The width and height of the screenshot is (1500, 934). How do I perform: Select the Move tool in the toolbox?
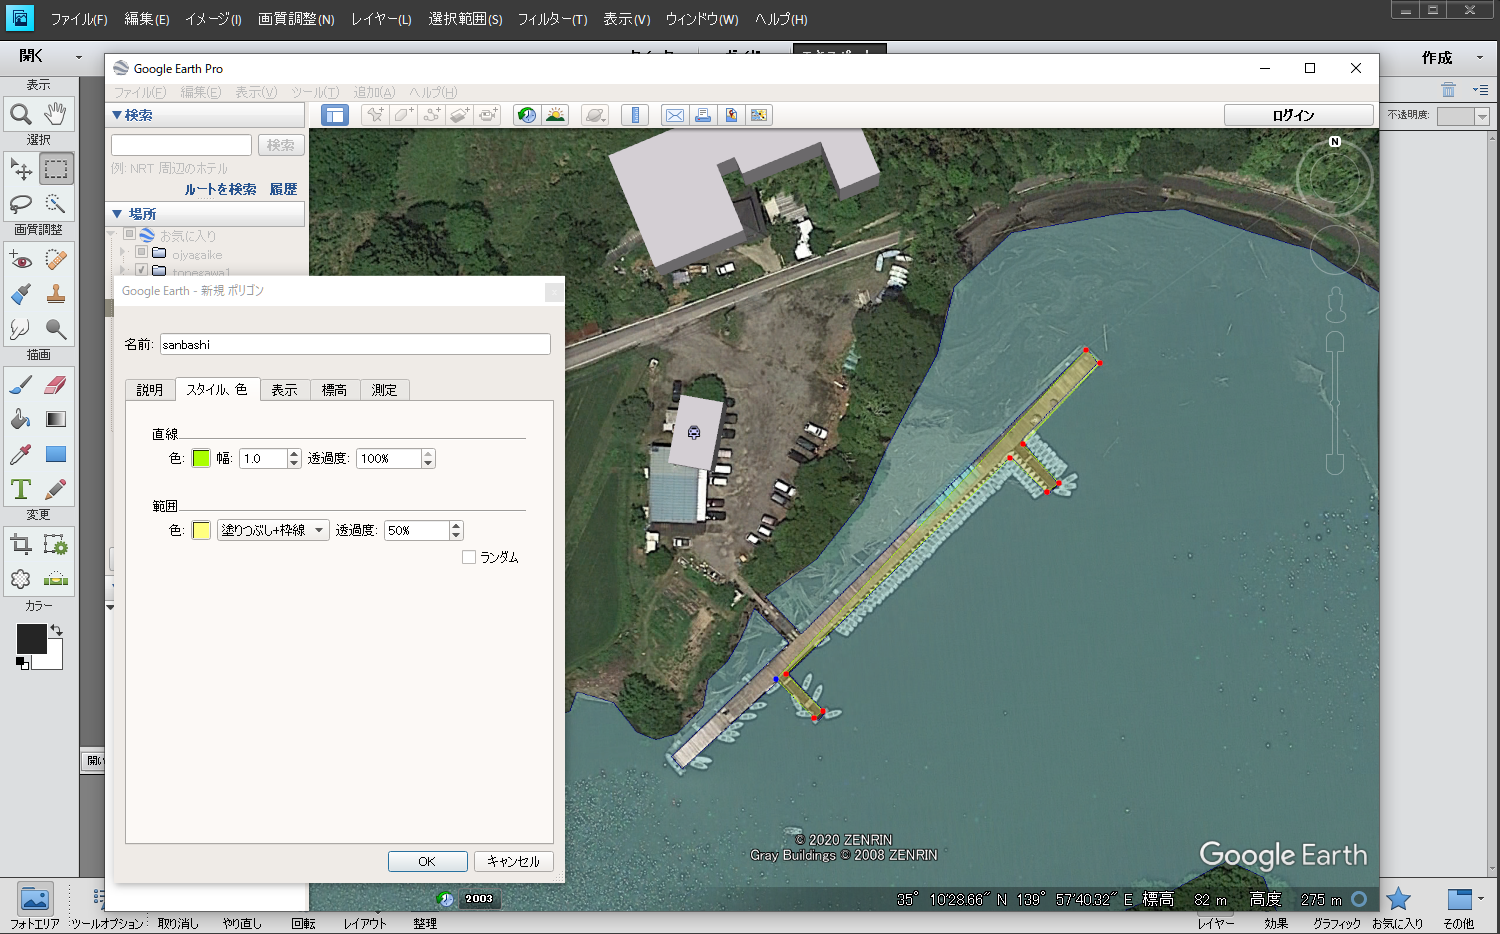(21, 169)
